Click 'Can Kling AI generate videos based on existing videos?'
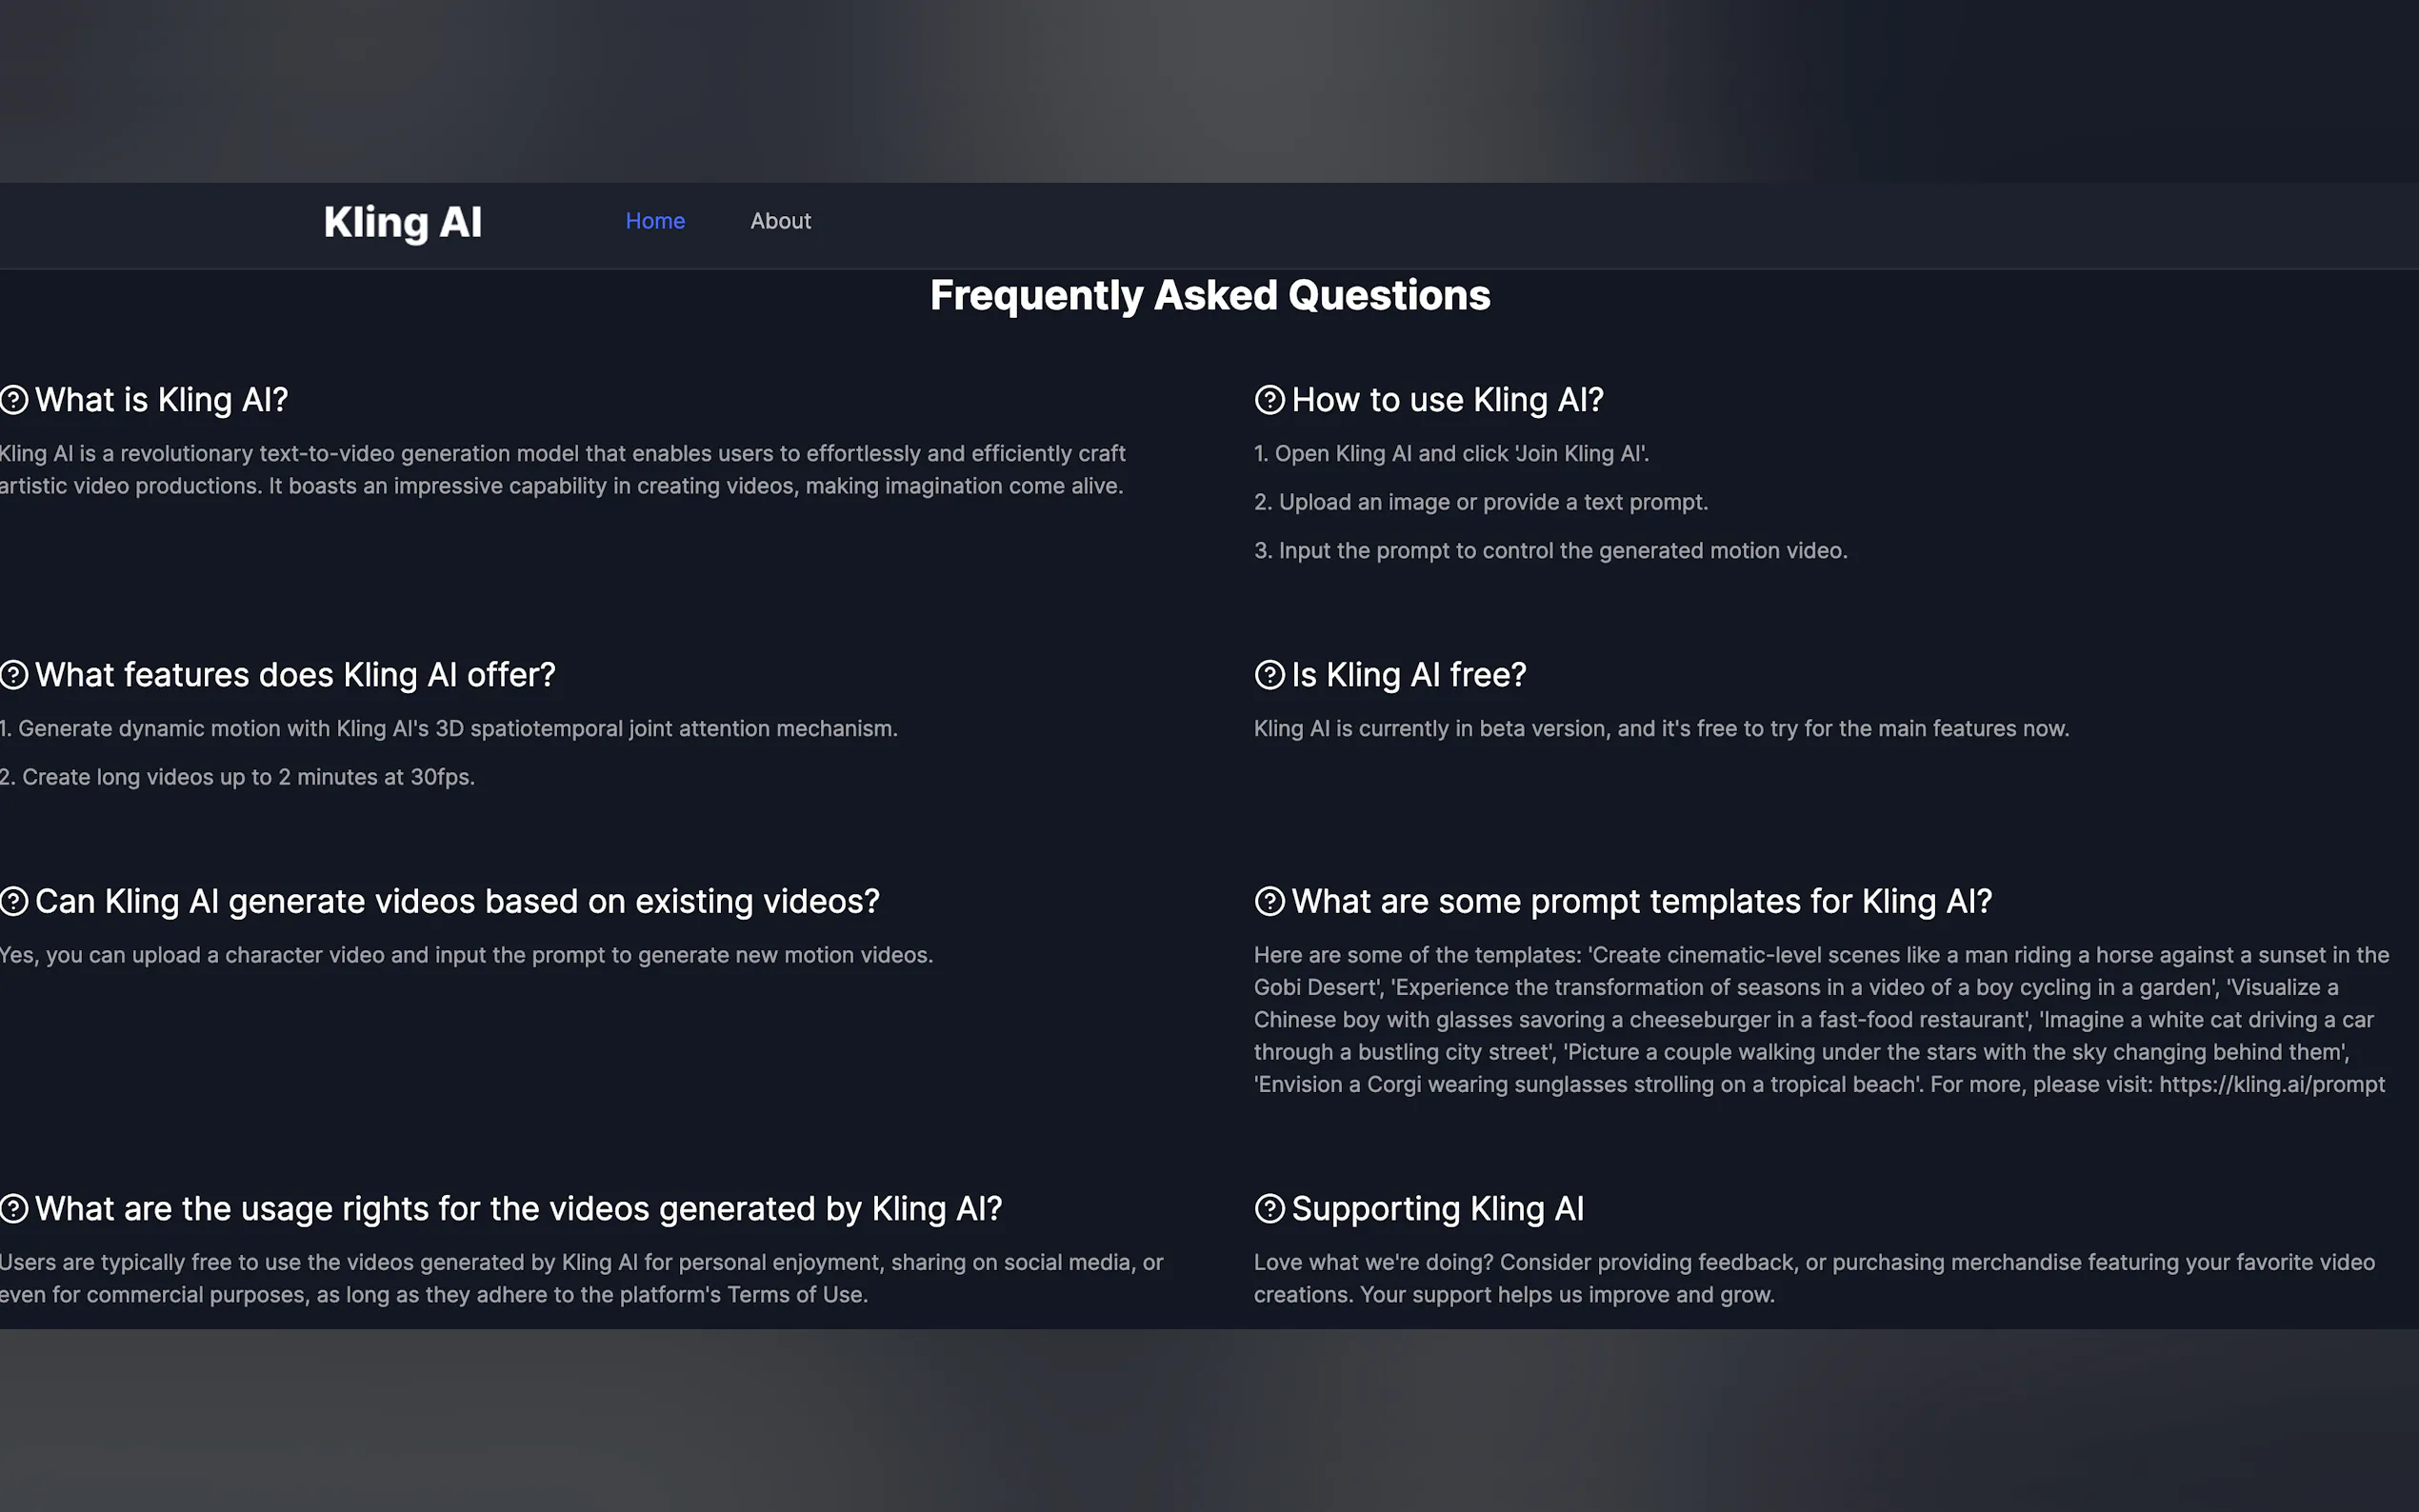This screenshot has width=2419, height=1512. click(457, 901)
